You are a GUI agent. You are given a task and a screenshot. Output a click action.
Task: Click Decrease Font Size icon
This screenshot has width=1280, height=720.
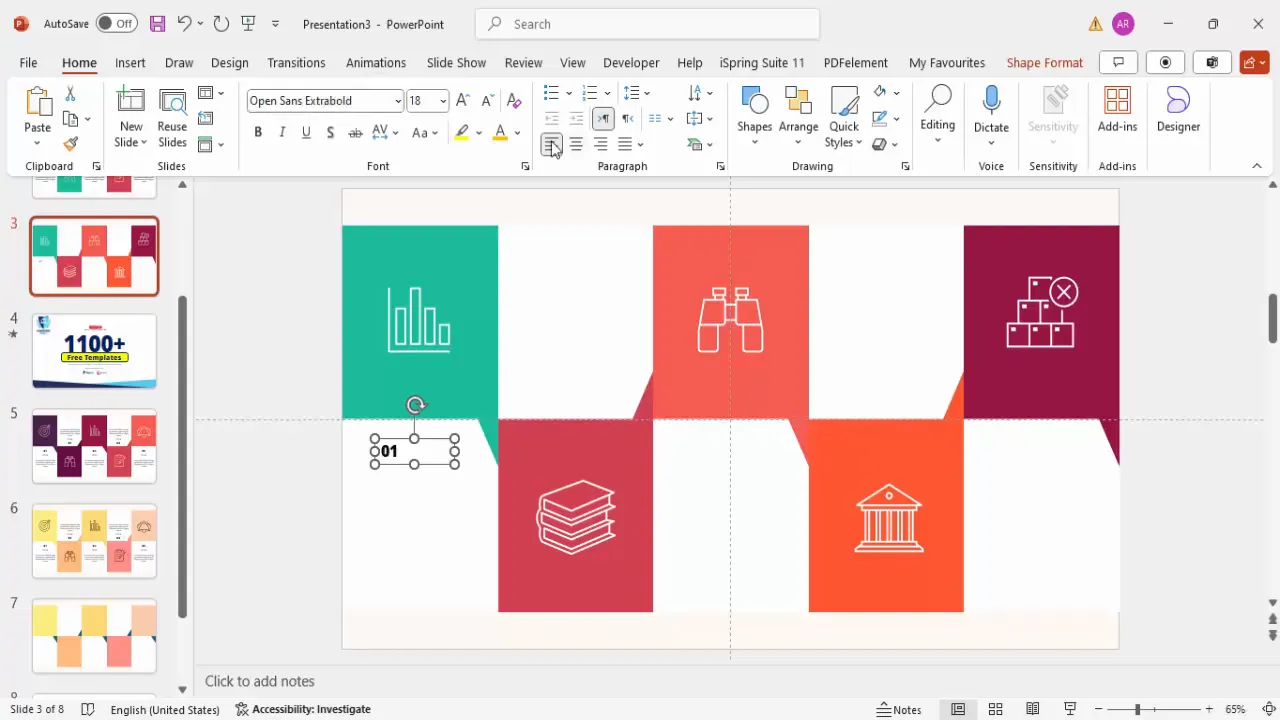point(487,100)
